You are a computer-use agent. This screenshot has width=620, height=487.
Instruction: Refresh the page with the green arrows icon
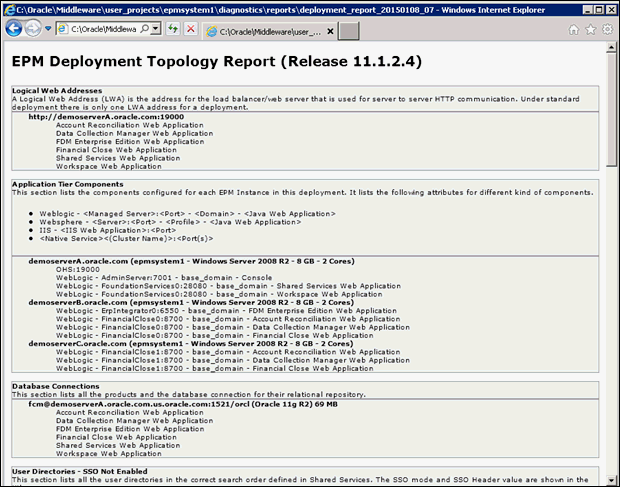[173, 28]
